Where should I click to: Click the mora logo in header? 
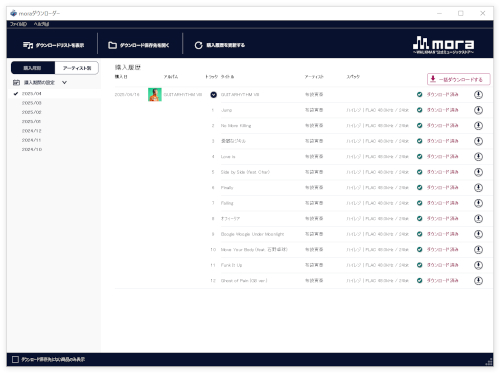(443, 45)
